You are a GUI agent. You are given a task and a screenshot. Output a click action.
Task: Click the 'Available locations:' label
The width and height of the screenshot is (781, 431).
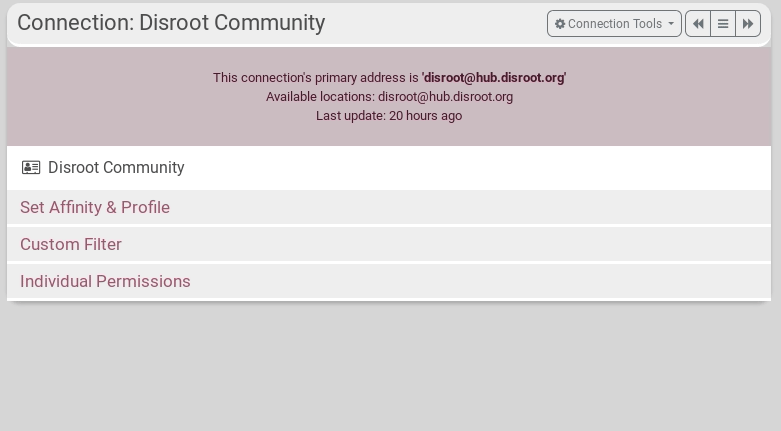[320, 97]
